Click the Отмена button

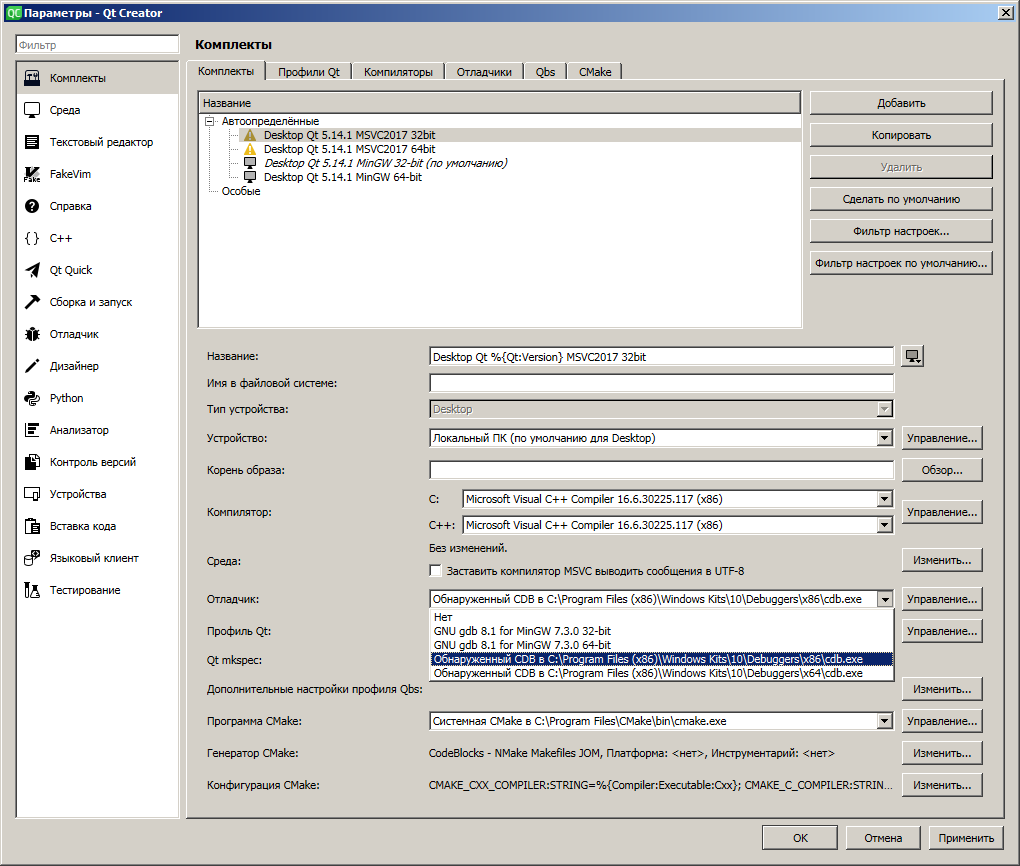point(883,838)
